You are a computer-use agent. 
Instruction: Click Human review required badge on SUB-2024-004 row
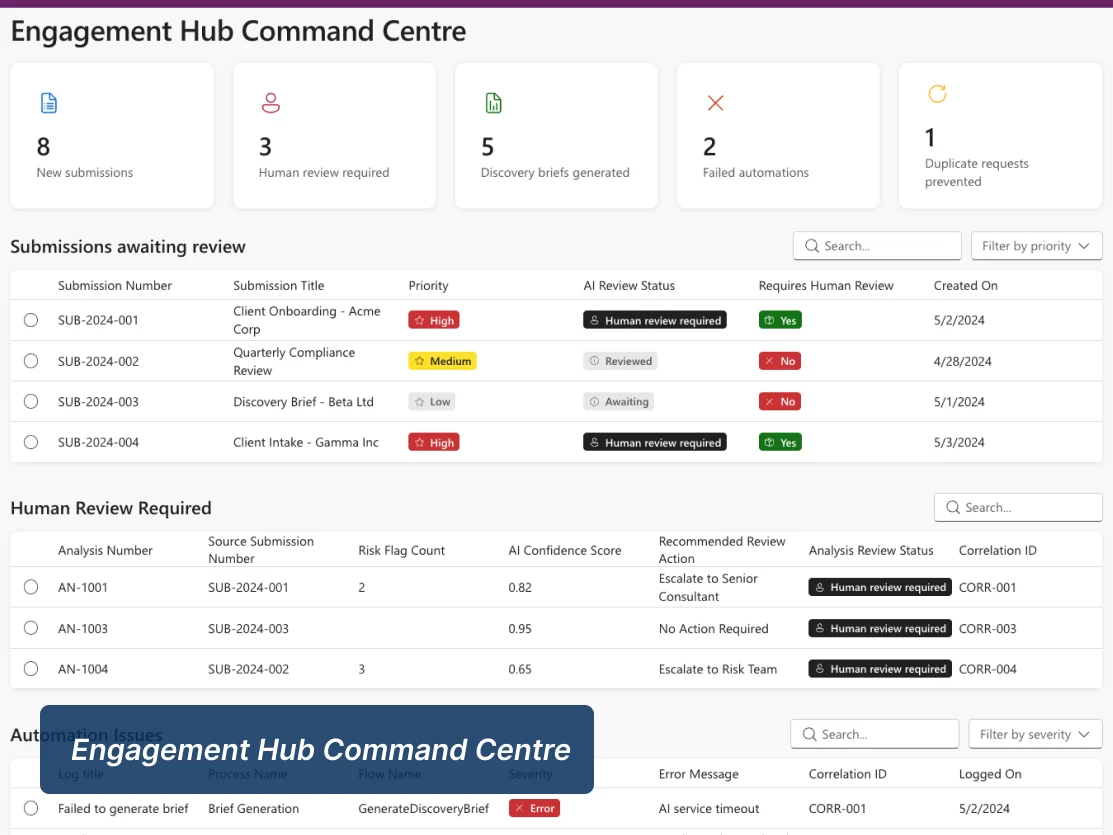tap(654, 442)
